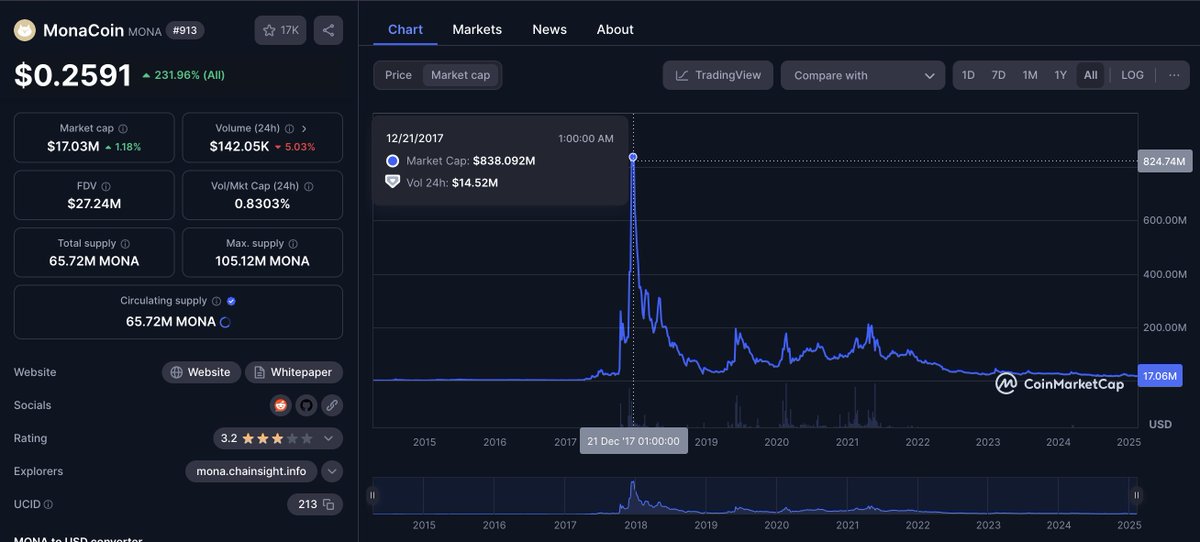This screenshot has width=1200, height=542.
Task: Show UCID info icon
Action: [48, 505]
